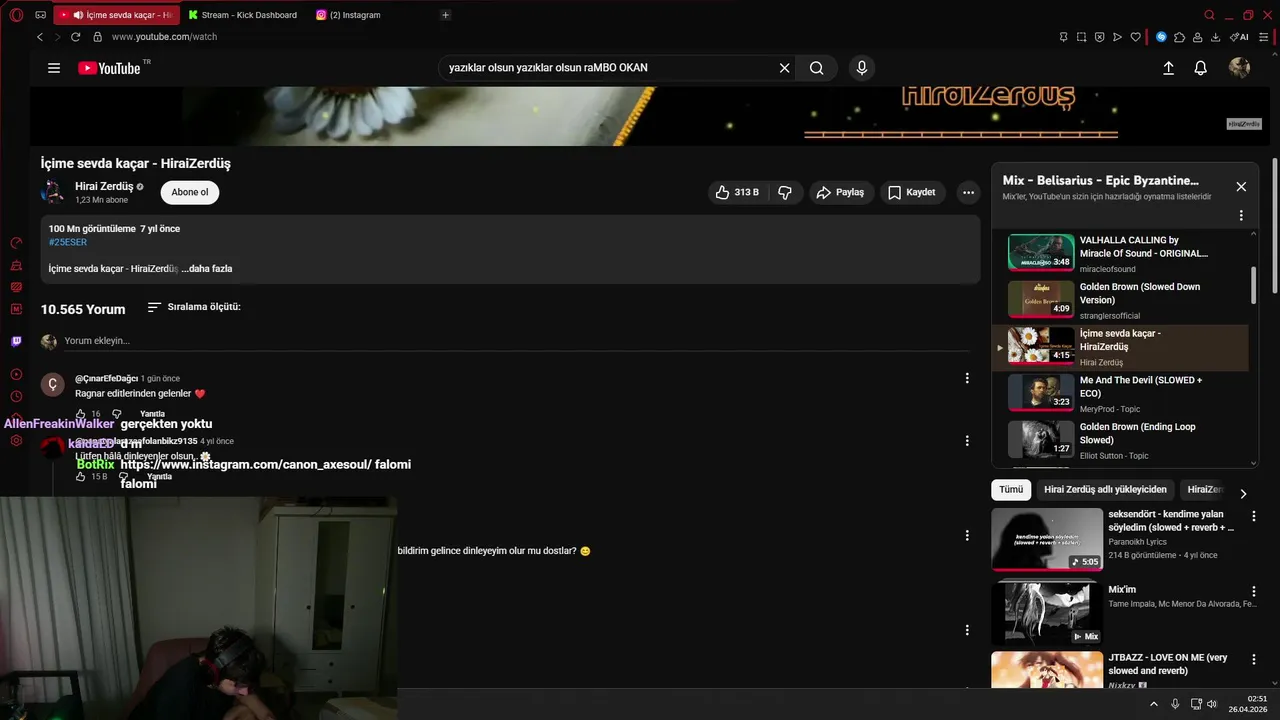
Task: Navigate back in the browser
Action: 40,37
